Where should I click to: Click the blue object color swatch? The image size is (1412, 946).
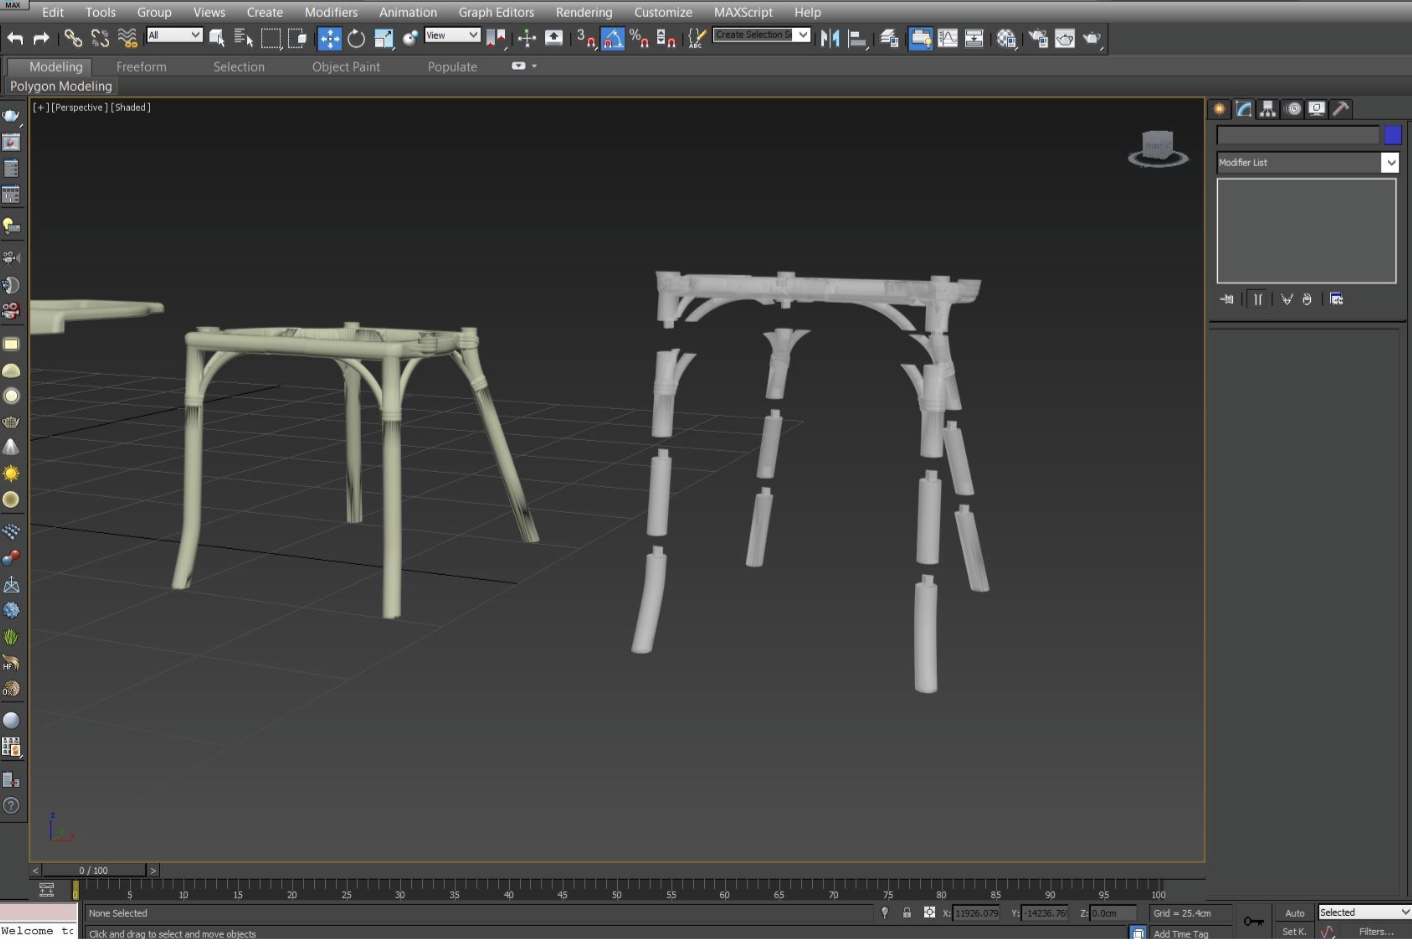(1393, 135)
